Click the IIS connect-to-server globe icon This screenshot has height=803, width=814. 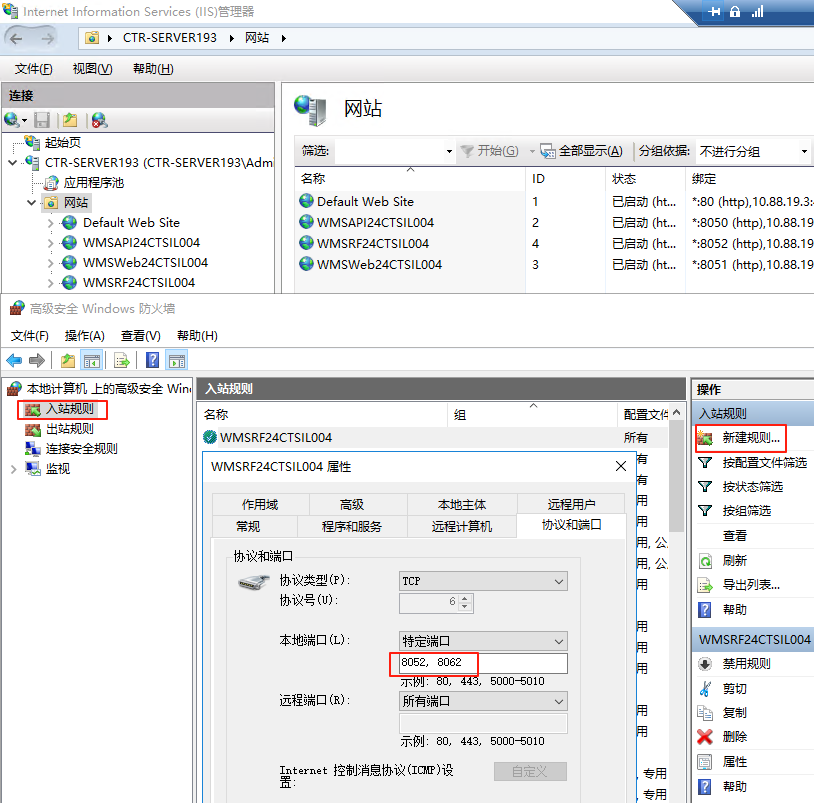tap(12, 120)
